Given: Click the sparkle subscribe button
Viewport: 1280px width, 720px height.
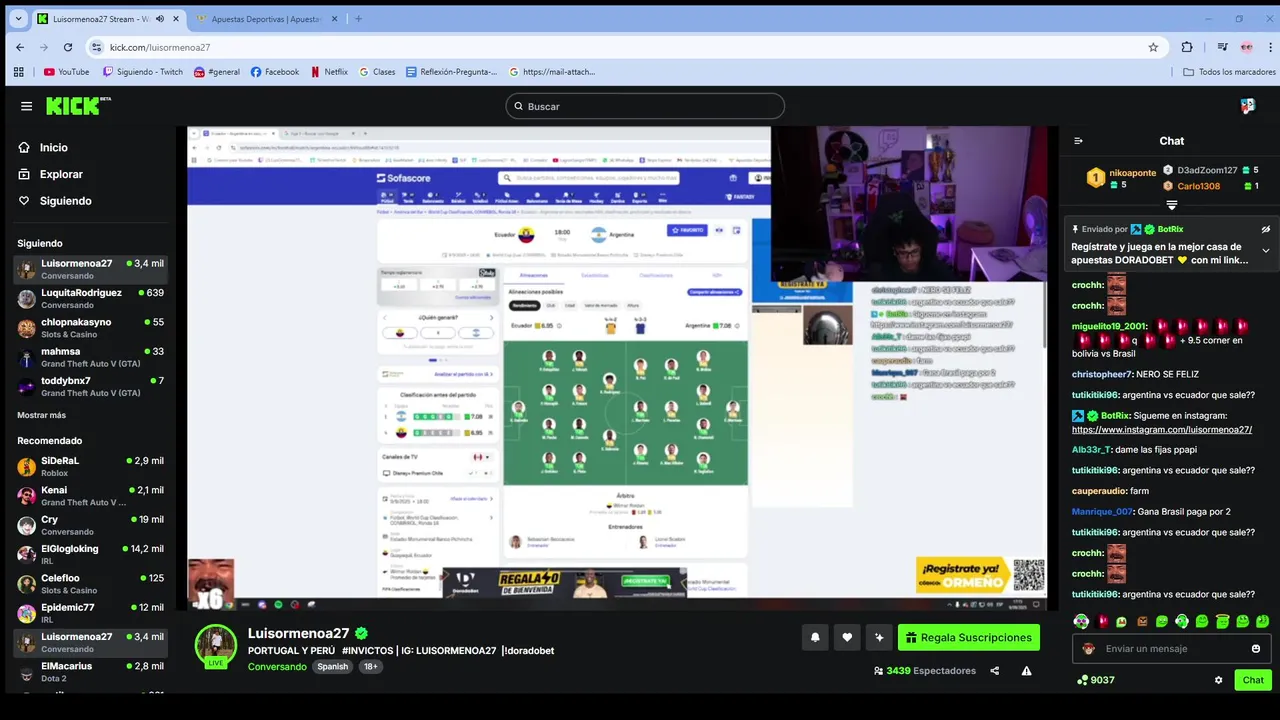Looking at the screenshot, I should (x=879, y=637).
